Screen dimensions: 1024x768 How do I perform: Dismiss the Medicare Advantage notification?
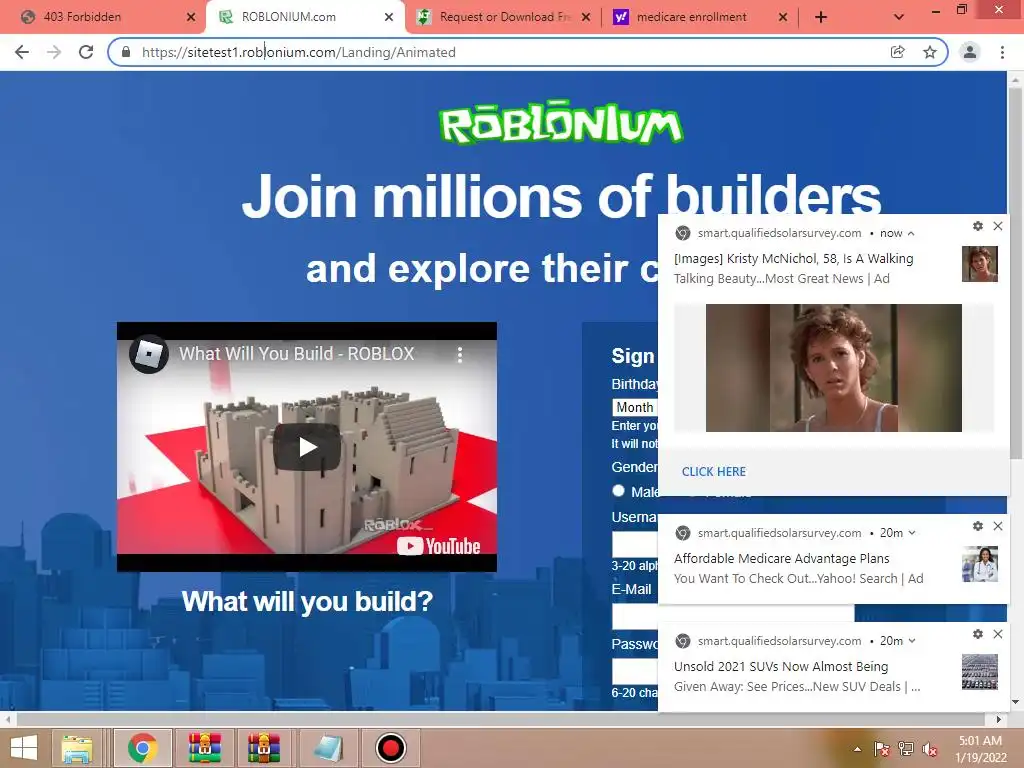pyautogui.click(x=998, y=526)
